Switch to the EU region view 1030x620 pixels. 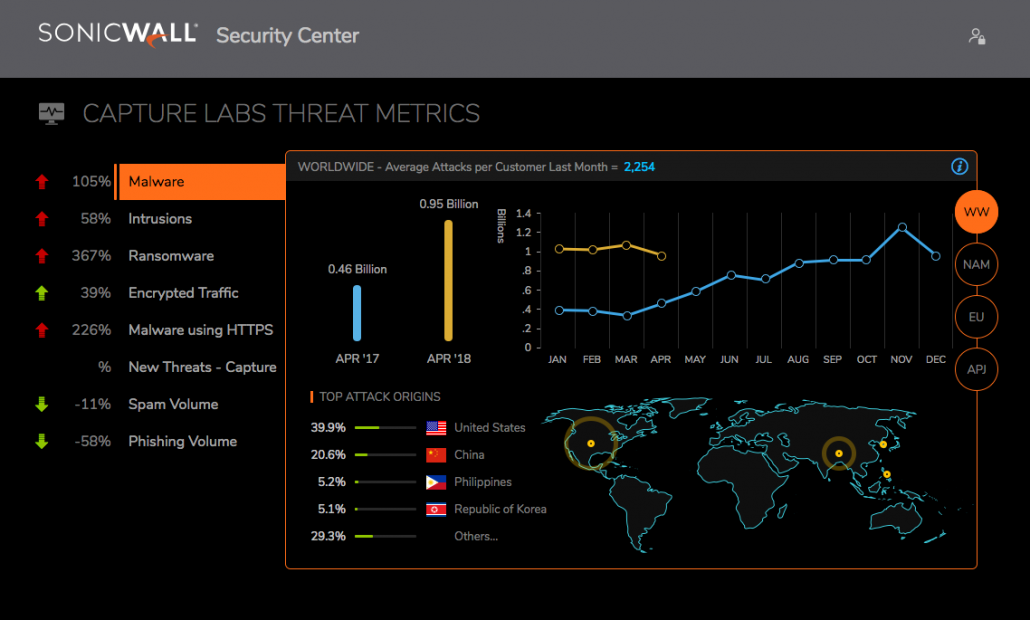tap(976, 316)
